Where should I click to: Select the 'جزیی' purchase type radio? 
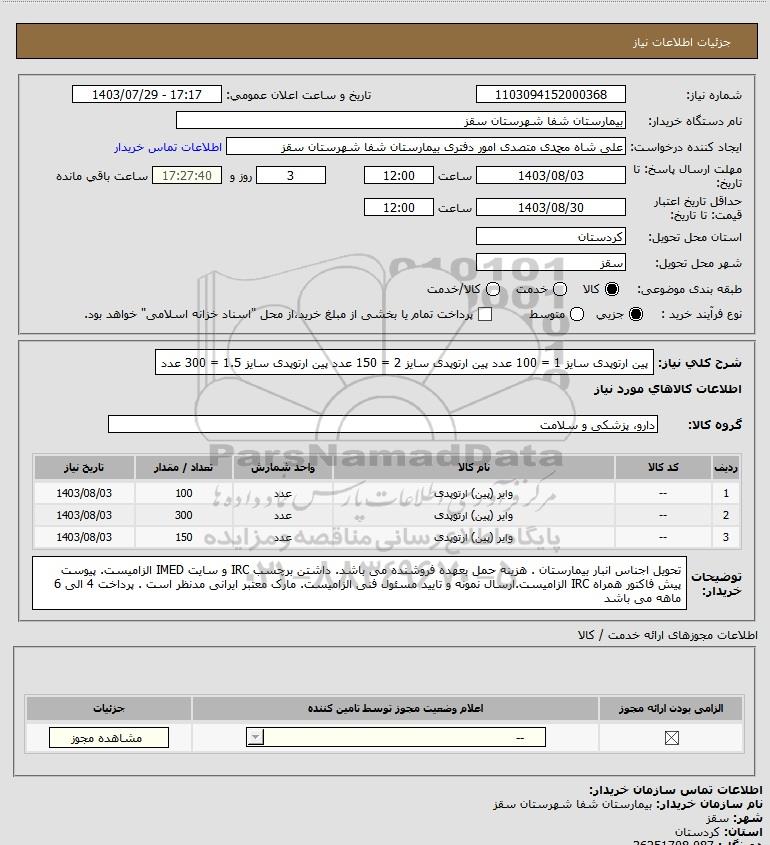pos(636,314)
